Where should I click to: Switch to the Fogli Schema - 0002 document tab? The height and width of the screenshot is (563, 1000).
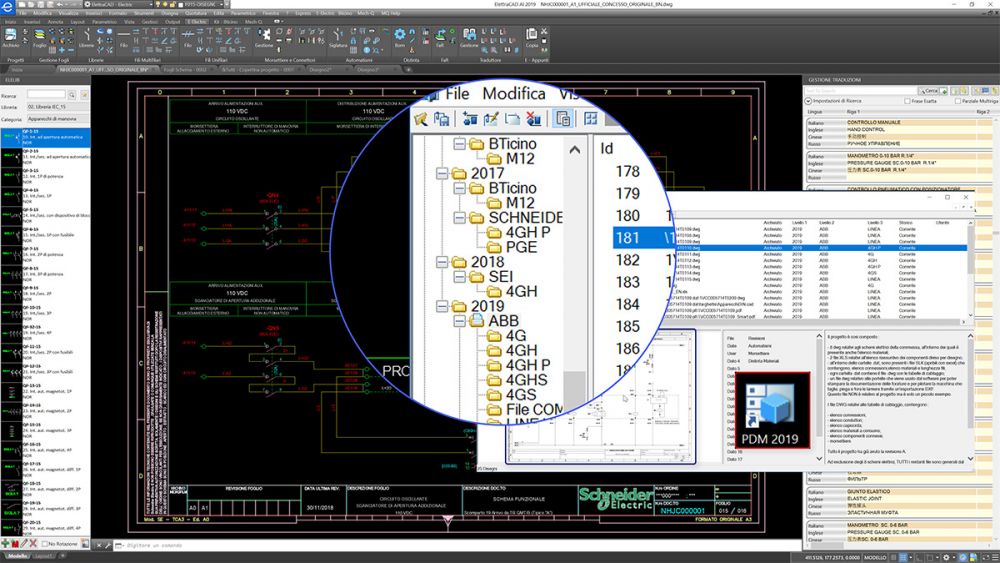185,69
